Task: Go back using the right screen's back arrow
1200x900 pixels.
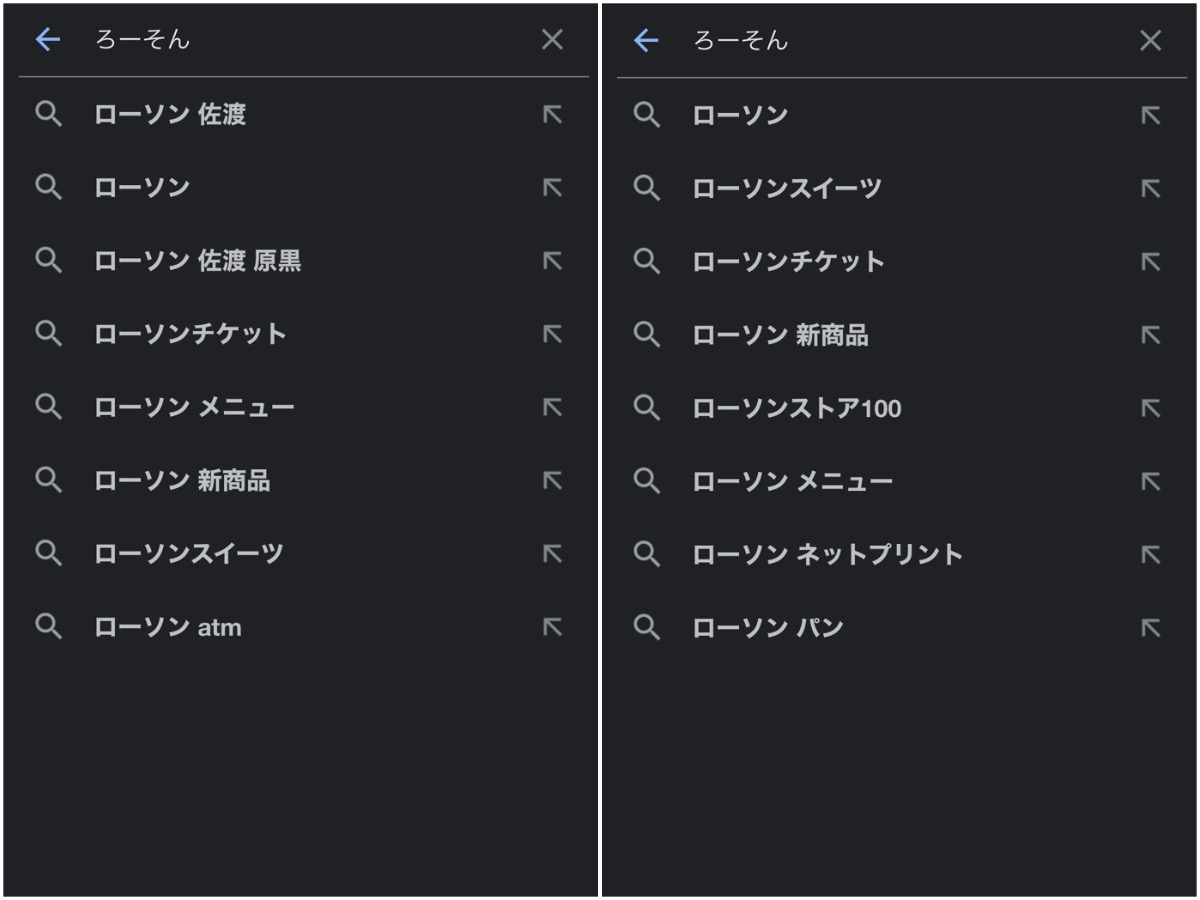Action: pos(647,40)
